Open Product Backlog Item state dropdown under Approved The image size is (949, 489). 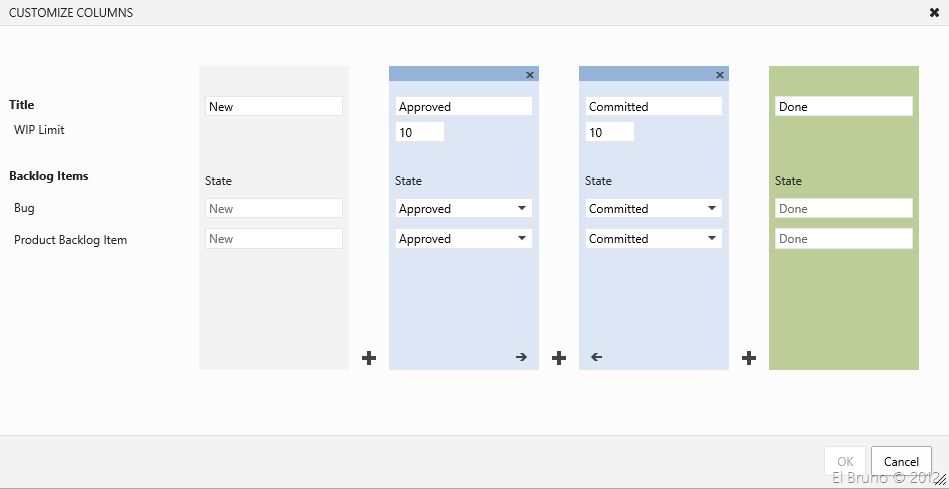(464, 239)
